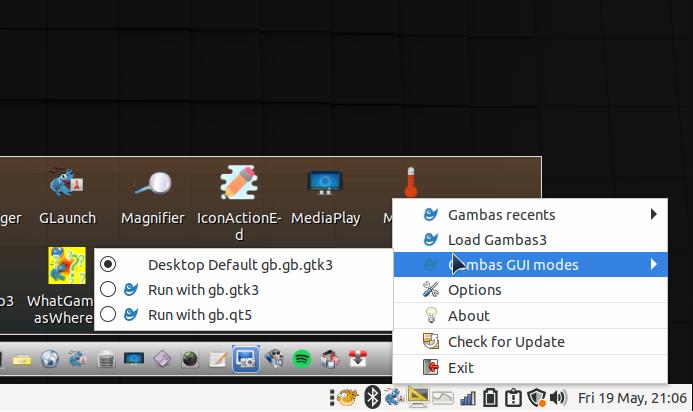Open the About menu entry

point(468,316)
